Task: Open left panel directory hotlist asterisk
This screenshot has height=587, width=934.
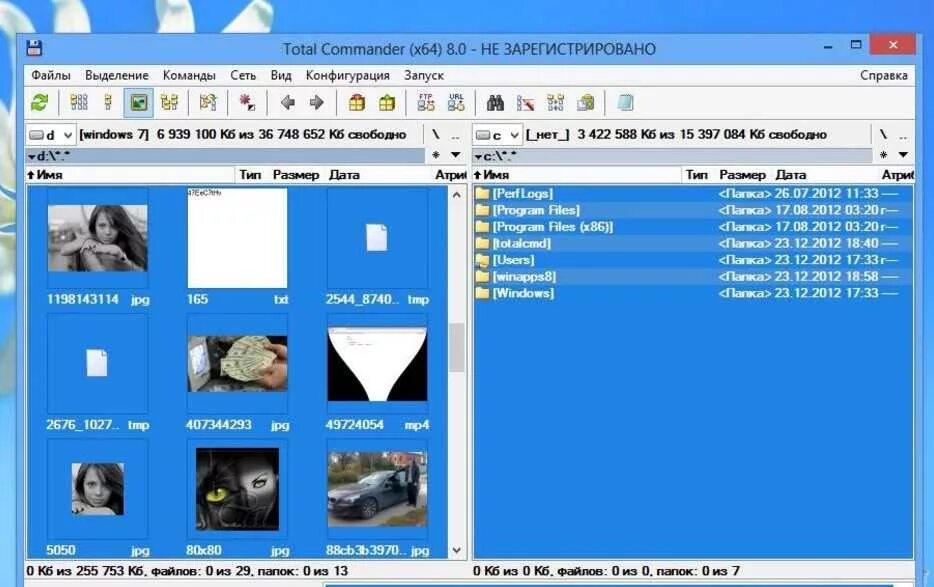Action: 436,155
